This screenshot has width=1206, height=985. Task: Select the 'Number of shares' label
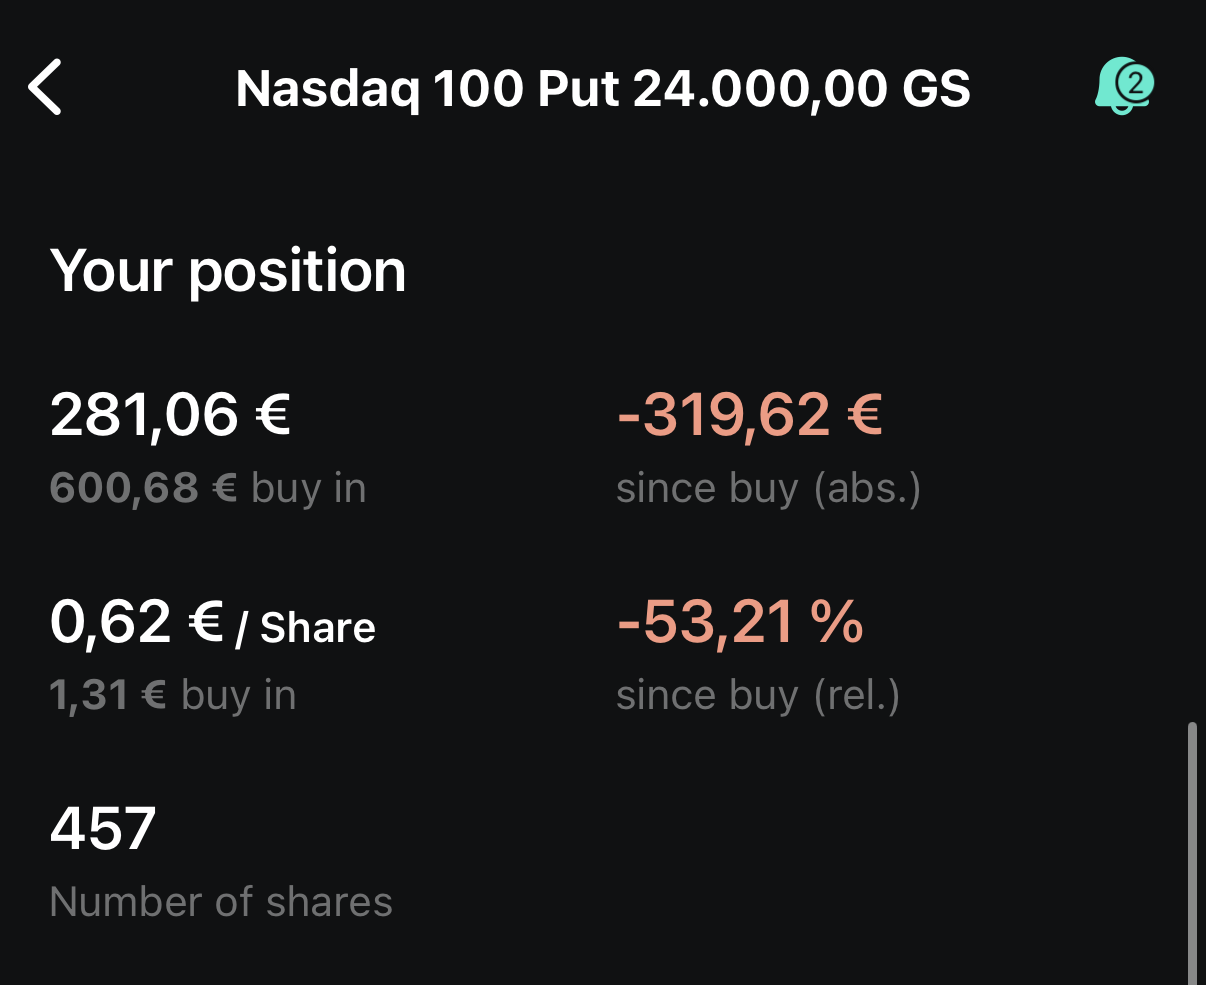(221, 902)
